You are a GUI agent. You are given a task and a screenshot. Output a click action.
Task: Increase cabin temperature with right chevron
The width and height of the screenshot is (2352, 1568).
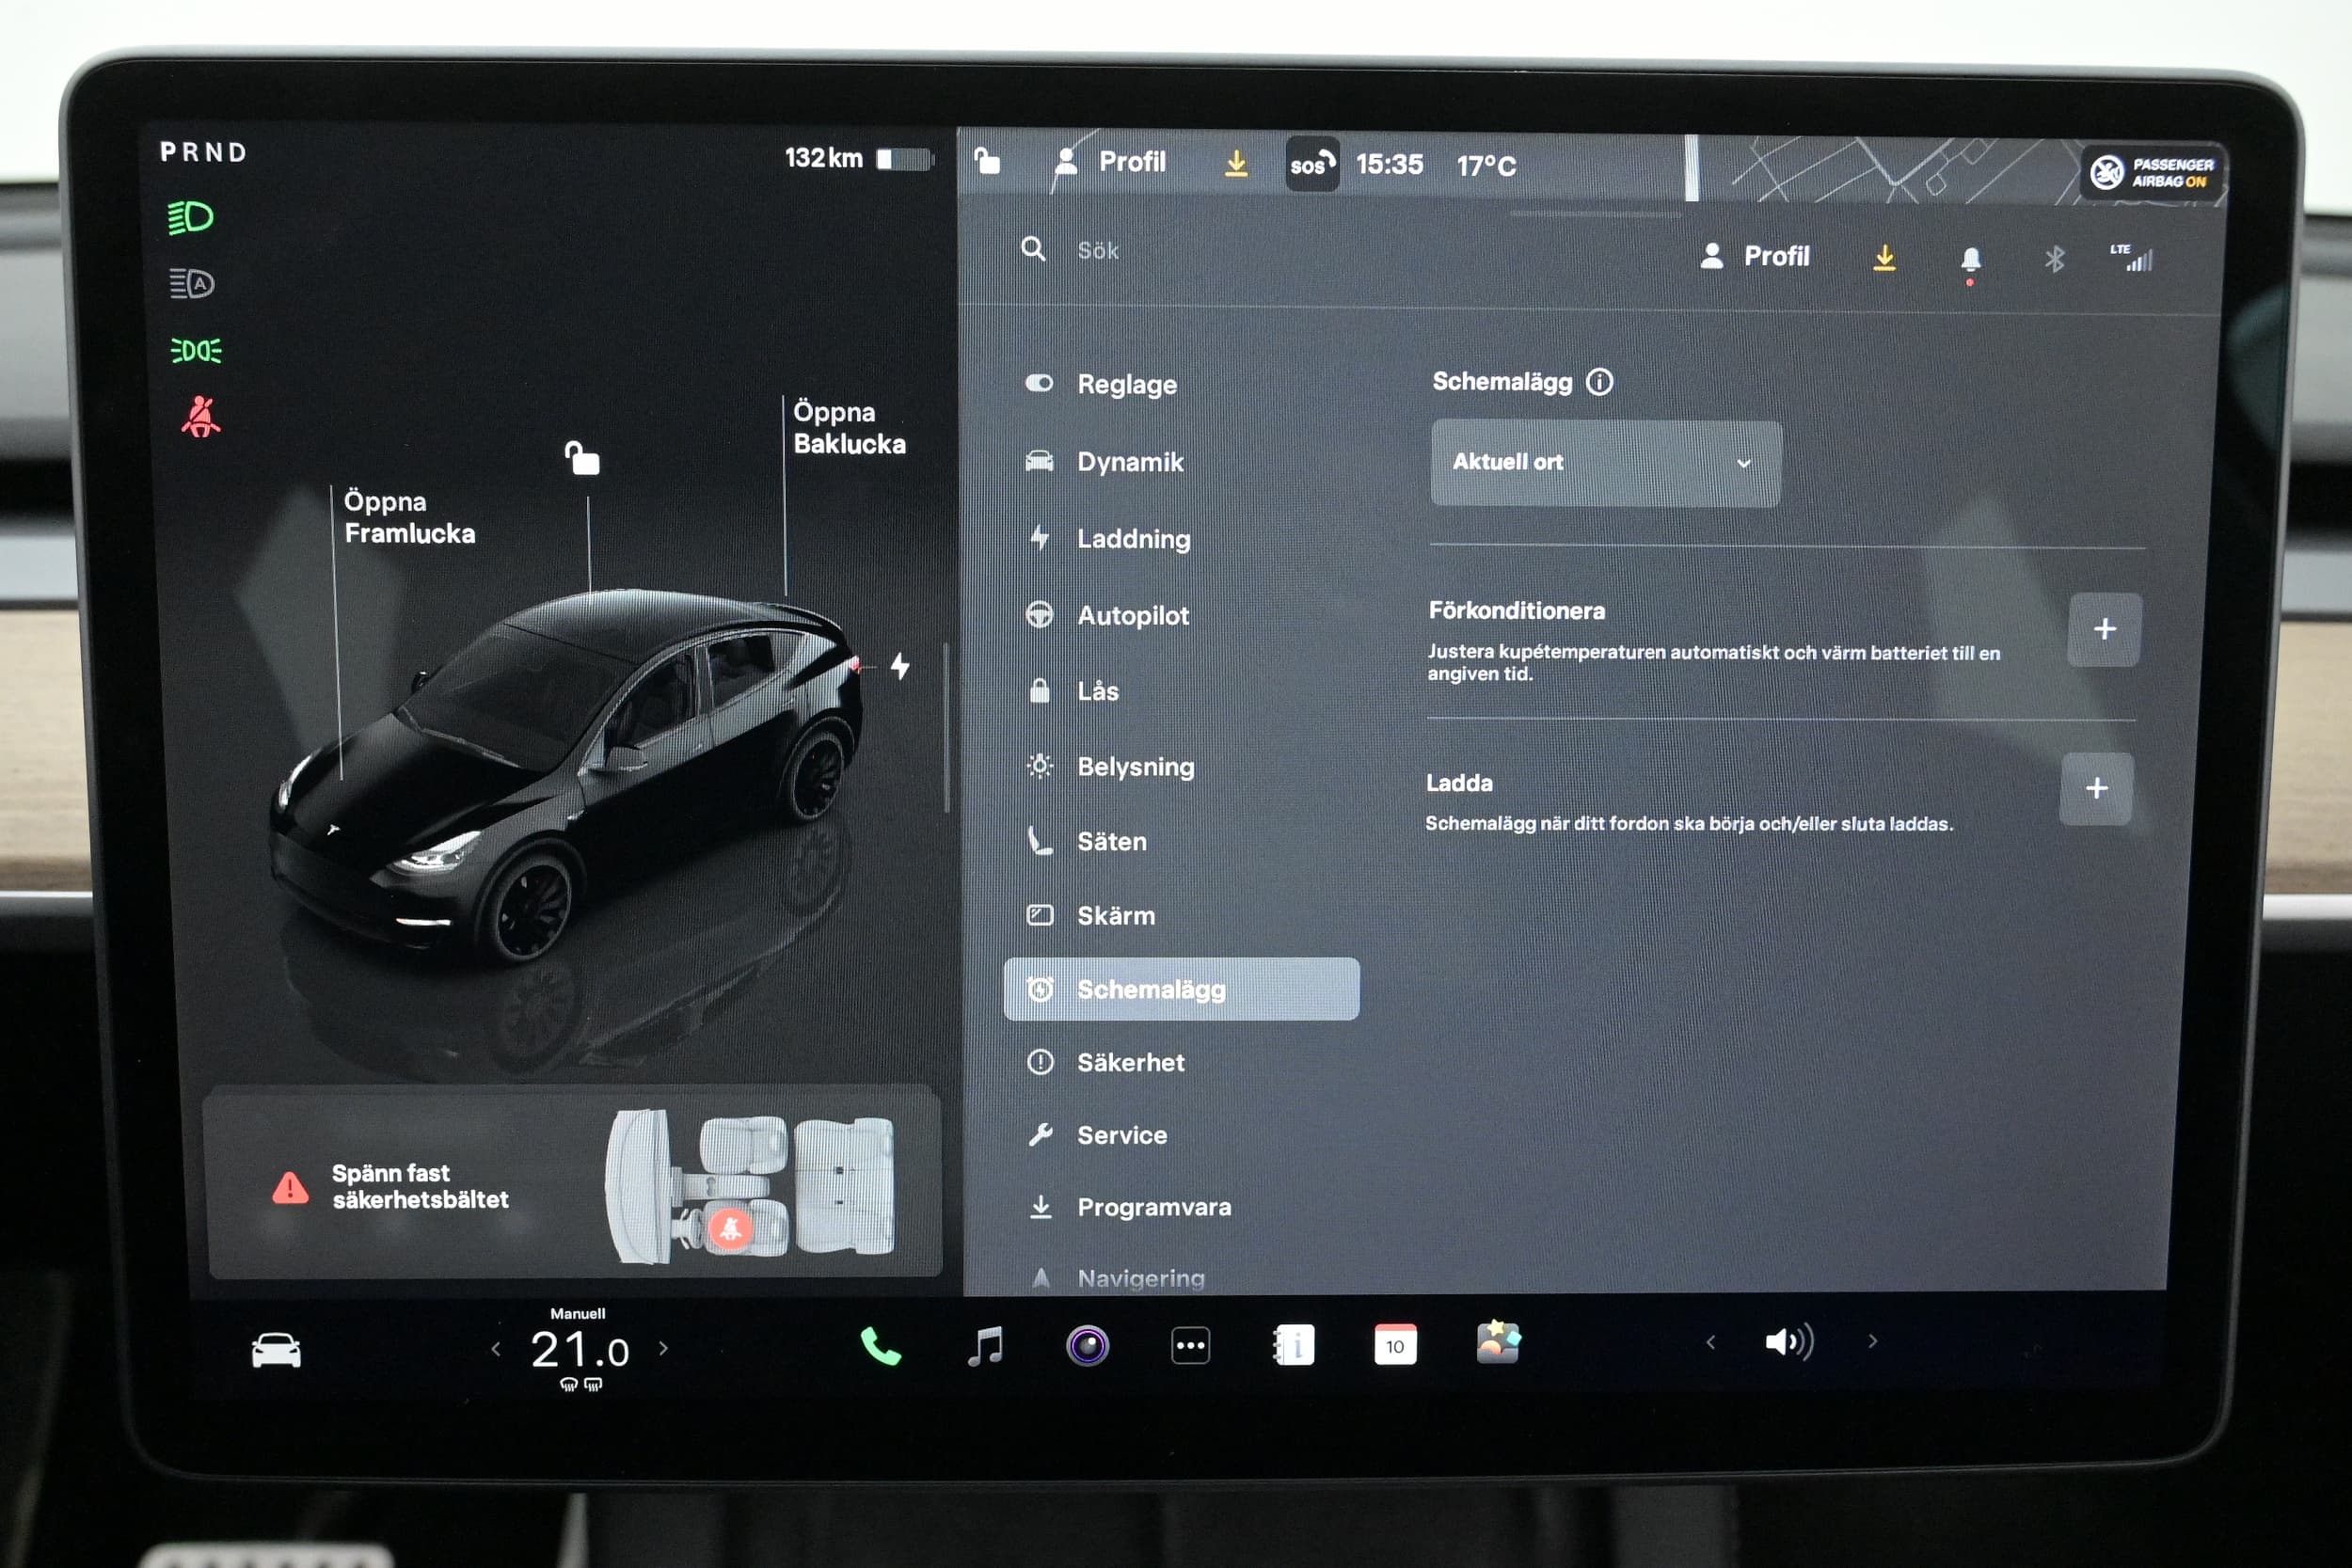pyautogui.click(x=663, y=1349)
